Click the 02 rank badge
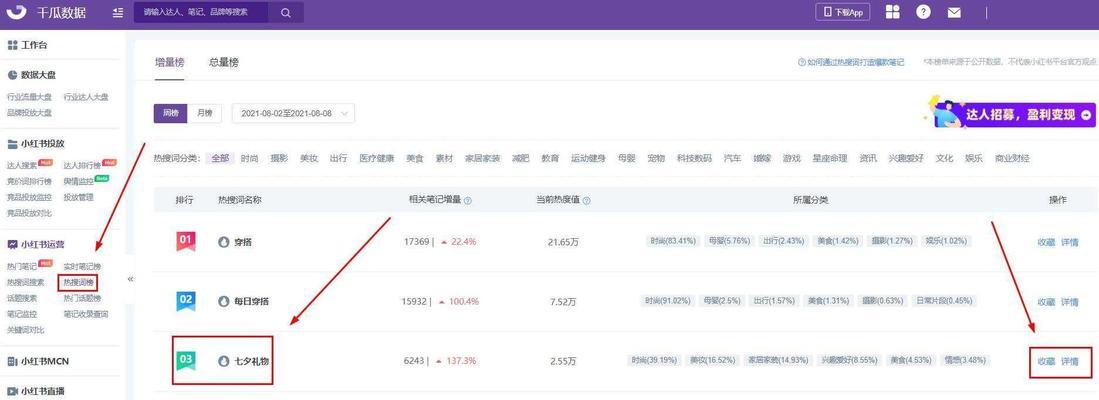This screenshot has height=400, width=1099. click(186, 301)
